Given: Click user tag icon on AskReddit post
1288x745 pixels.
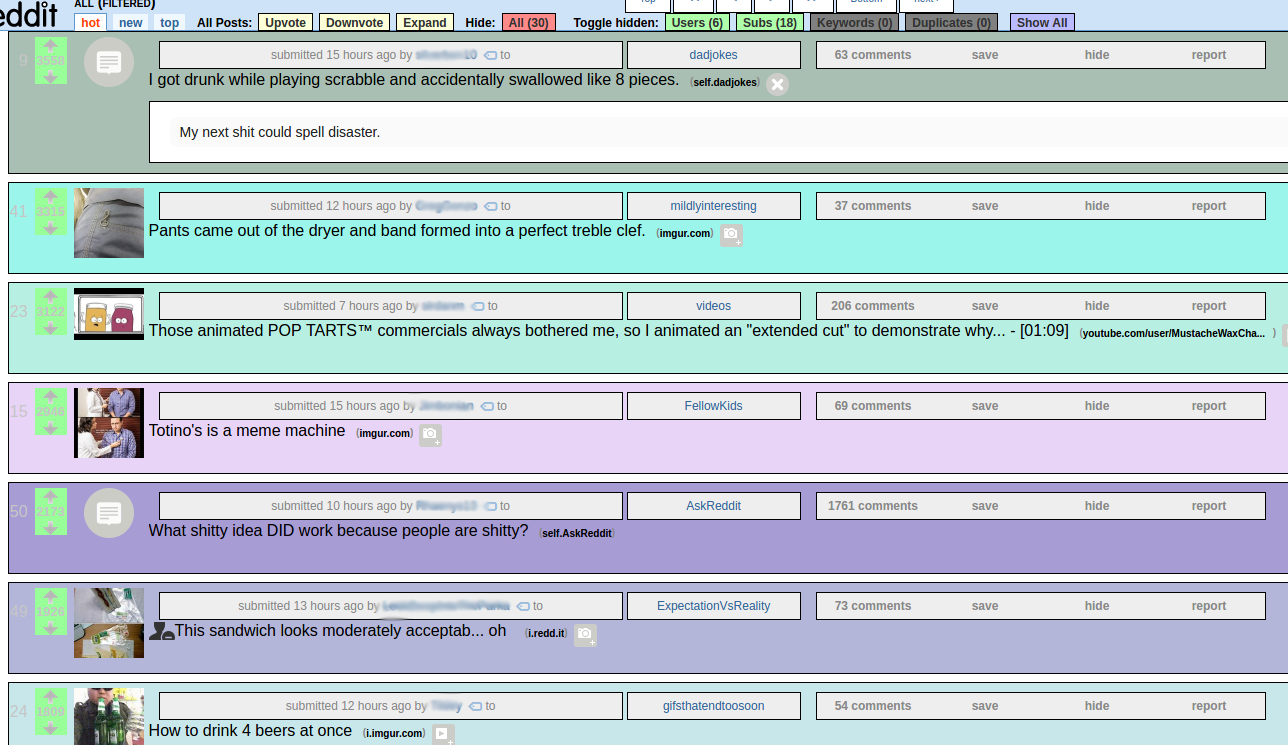Looking at the screenshot, I should (x=491, y=506).
